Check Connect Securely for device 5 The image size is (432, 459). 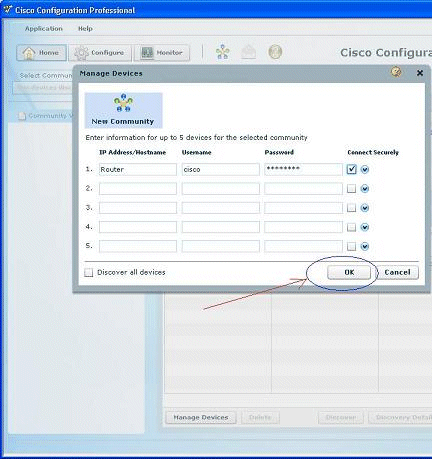click(x=351, y=247)
